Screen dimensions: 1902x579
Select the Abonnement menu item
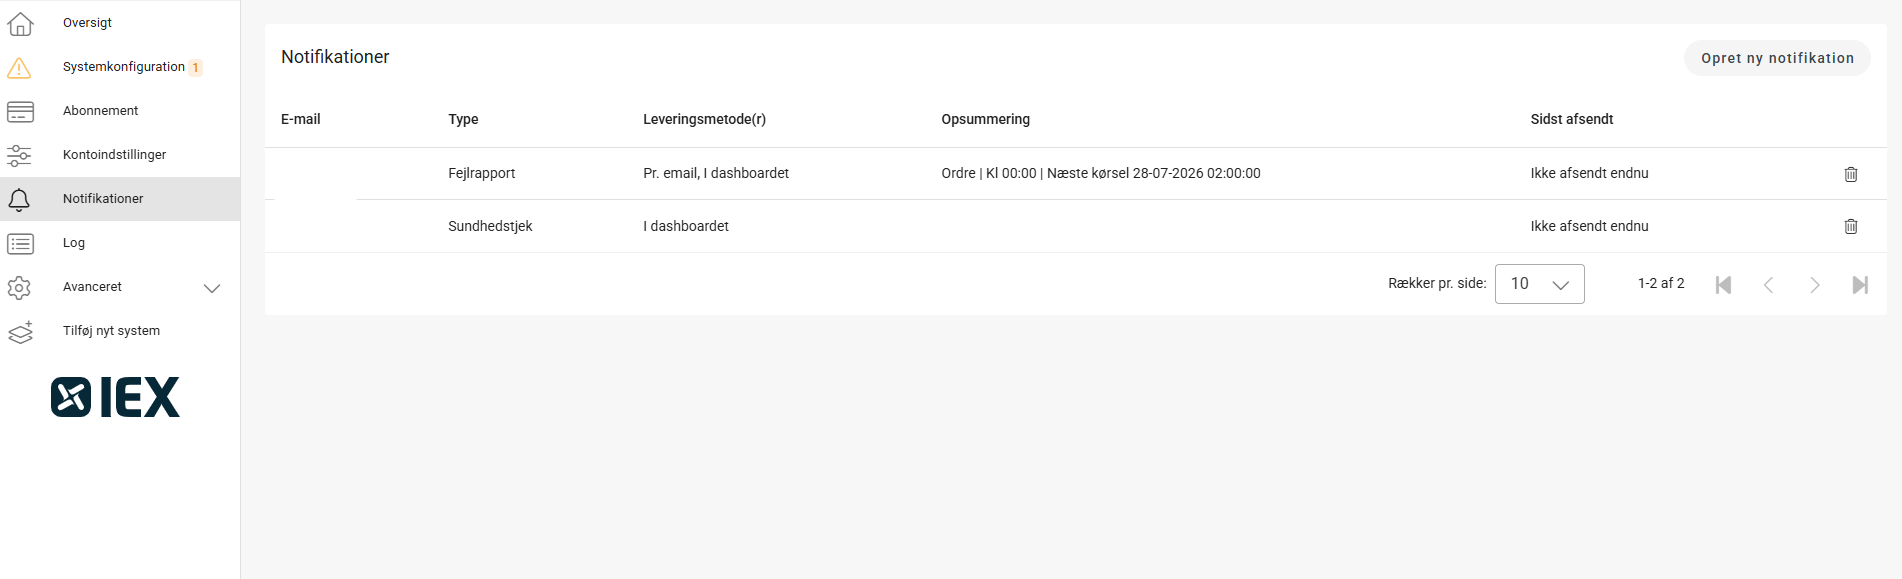pos(120,111)
